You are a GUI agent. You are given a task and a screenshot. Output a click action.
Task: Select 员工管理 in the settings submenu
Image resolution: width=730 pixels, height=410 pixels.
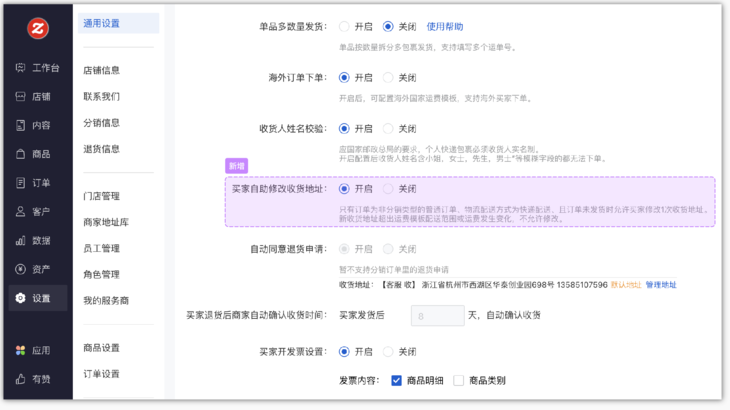(101, 248)
